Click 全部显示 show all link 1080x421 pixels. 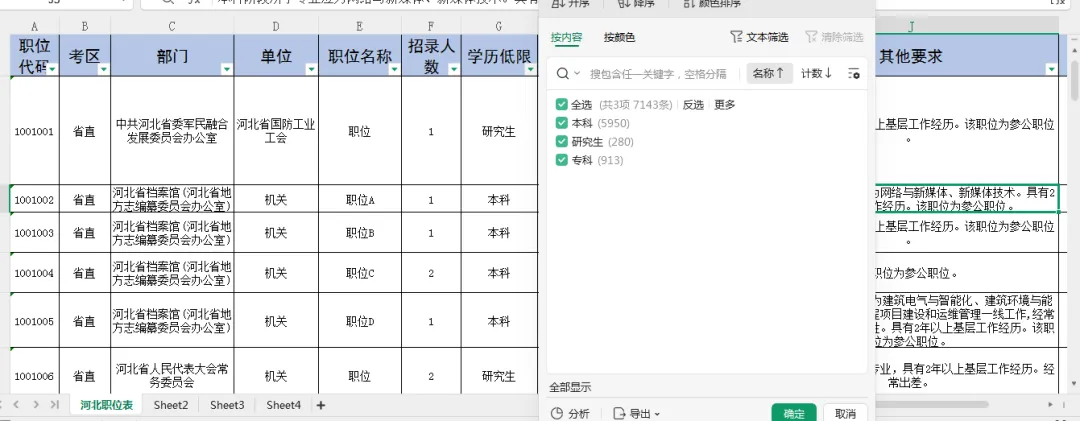tap(570, 387)
